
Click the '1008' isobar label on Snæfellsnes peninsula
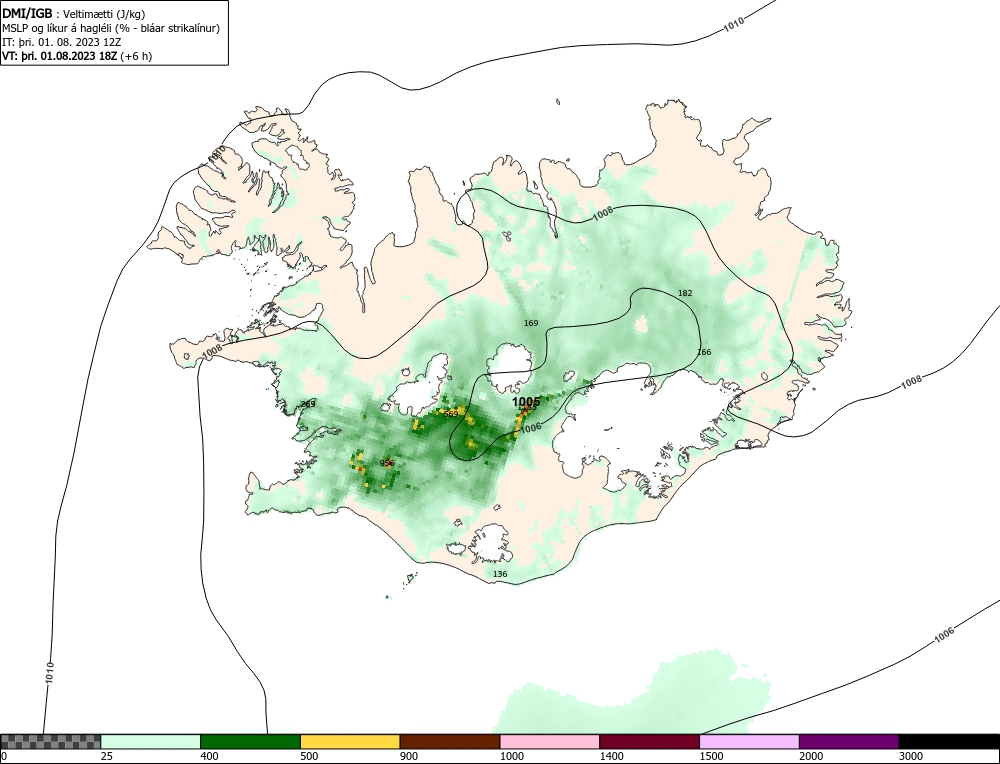(x=212, y=351)
